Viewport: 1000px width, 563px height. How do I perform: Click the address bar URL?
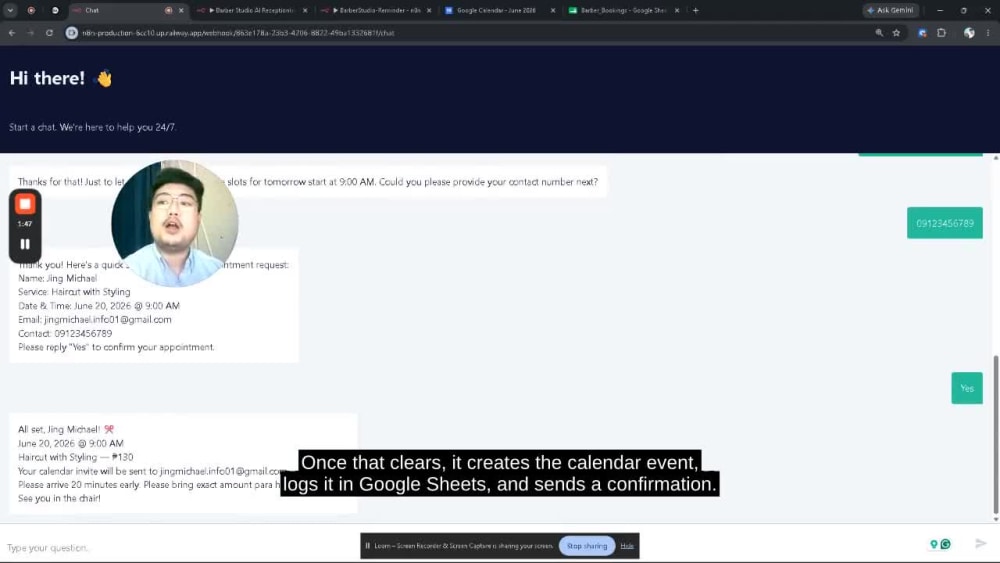click(x=238, y=33)
